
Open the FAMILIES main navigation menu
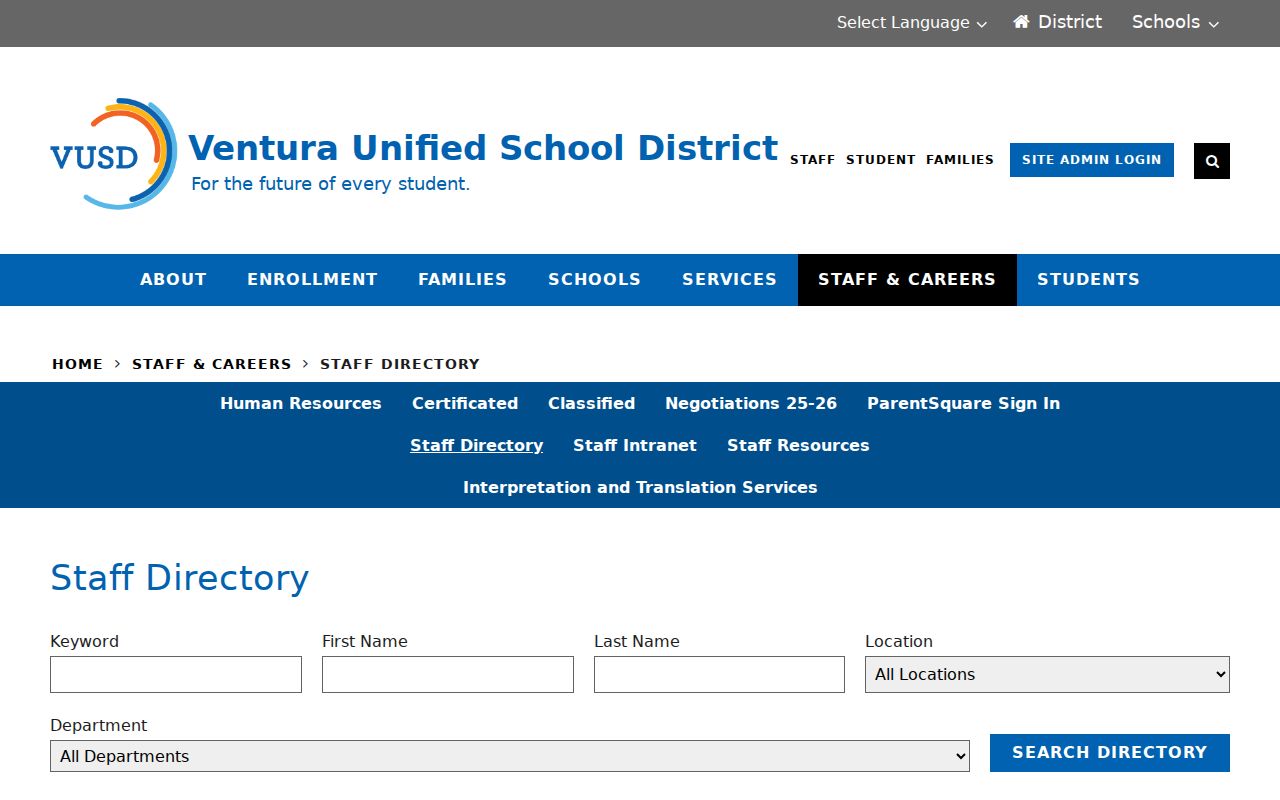pos(462,280)
